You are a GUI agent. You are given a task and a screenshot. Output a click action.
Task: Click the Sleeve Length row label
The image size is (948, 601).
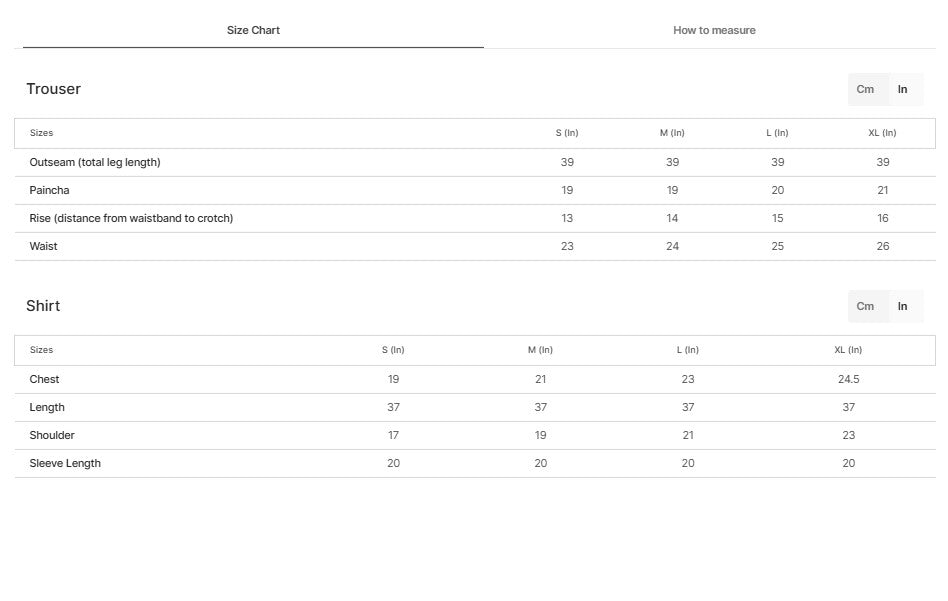click(65, 463)
